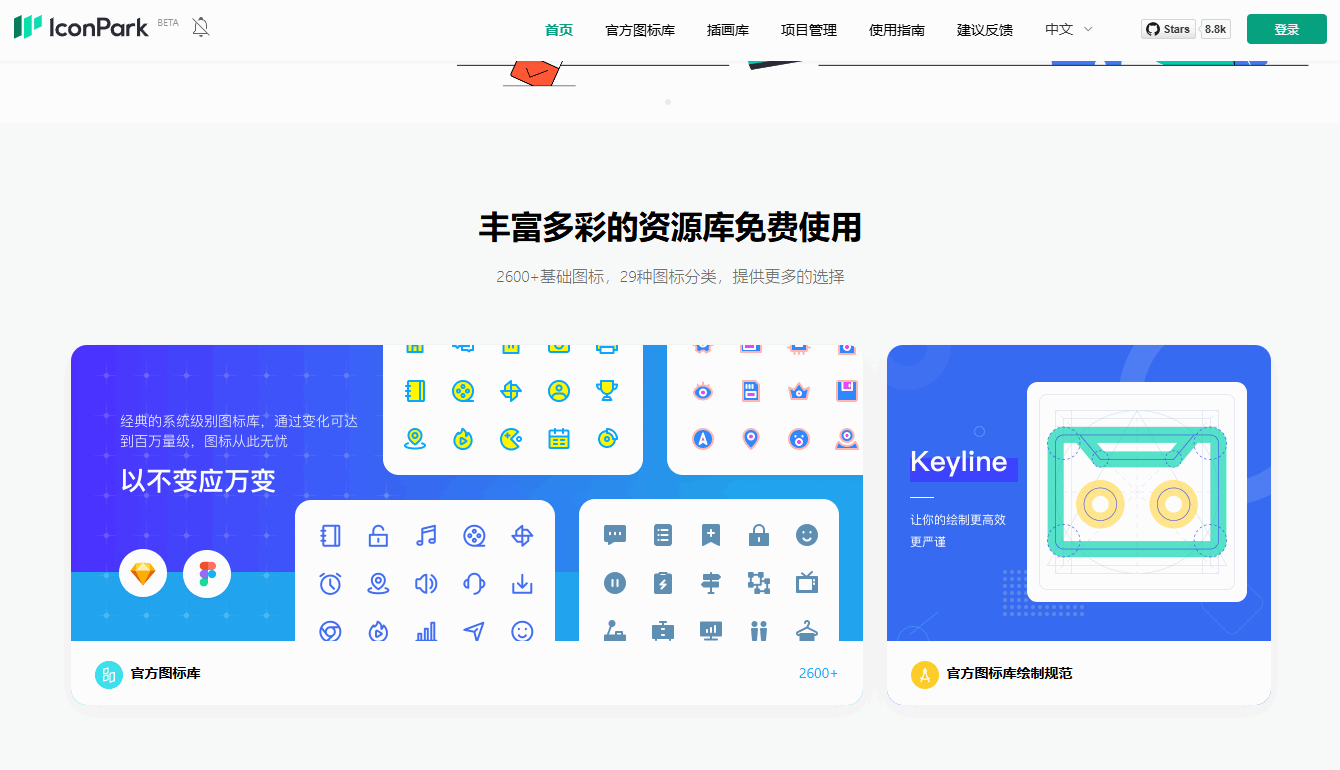Click the IconPark logo
The height and width of the screenshot is (770, 1340).
[82, 28]
